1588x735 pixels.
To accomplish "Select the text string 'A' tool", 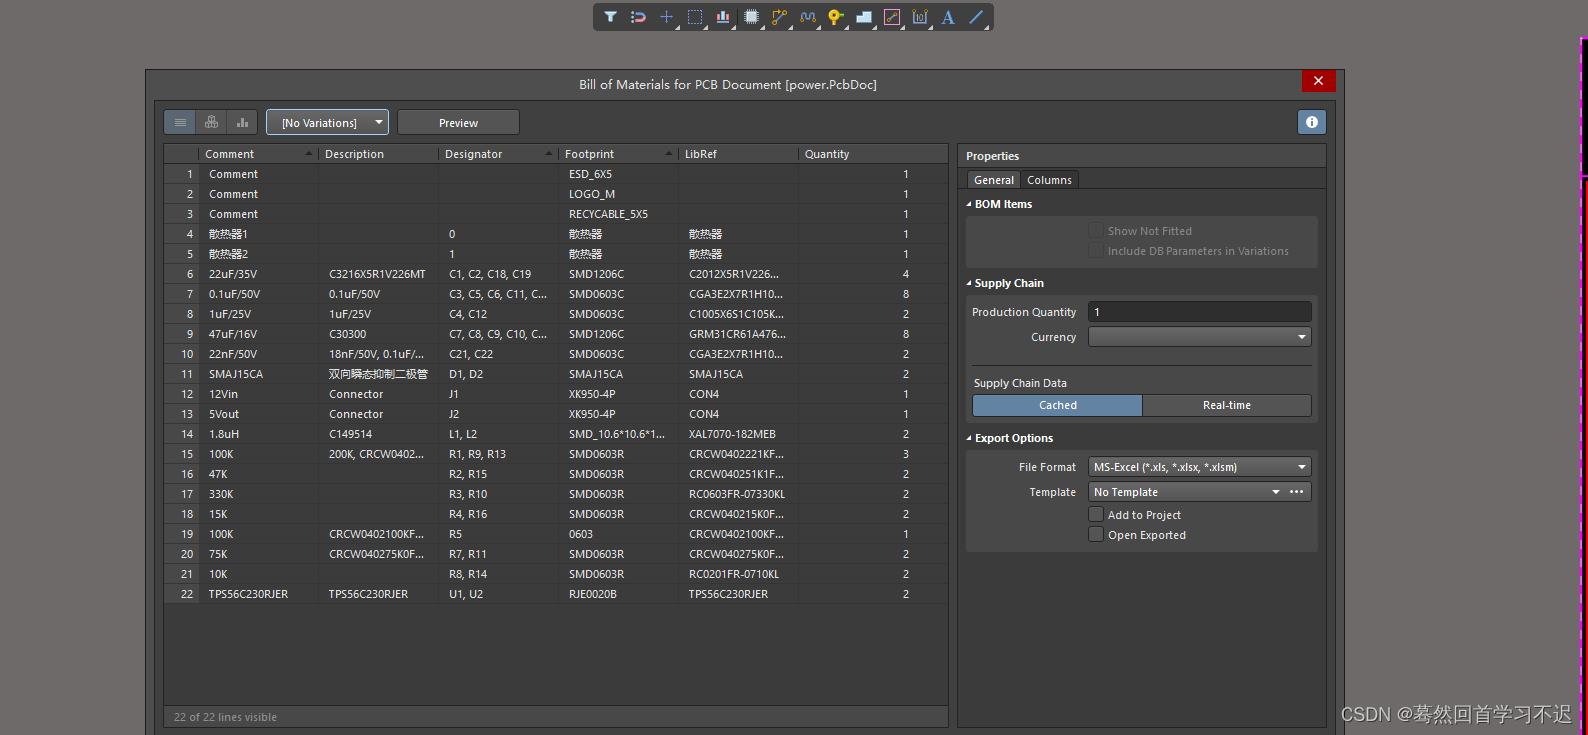I will (948, 17).
